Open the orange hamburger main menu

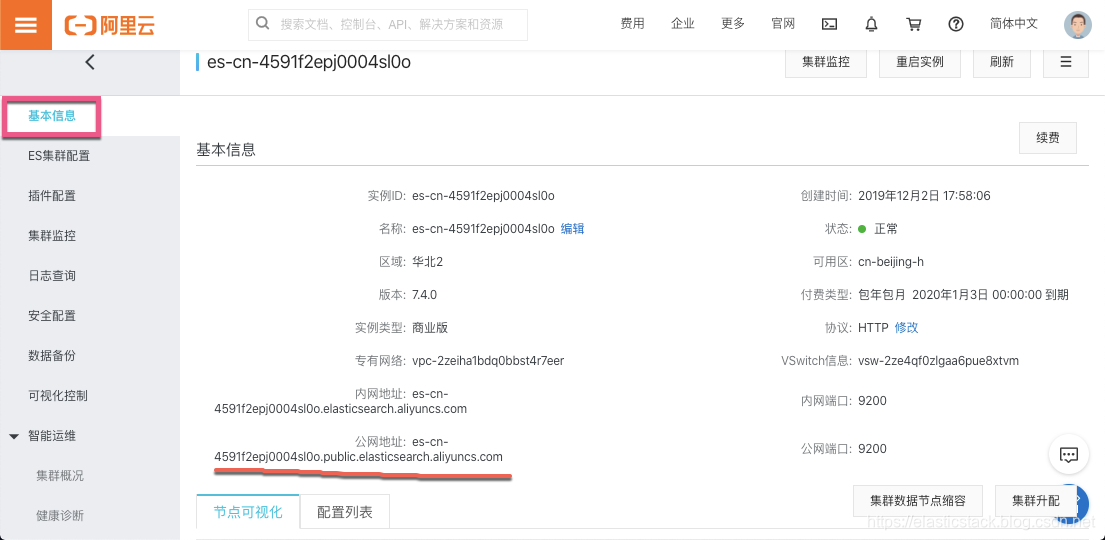pyautogui.click(x=25, y=25)
